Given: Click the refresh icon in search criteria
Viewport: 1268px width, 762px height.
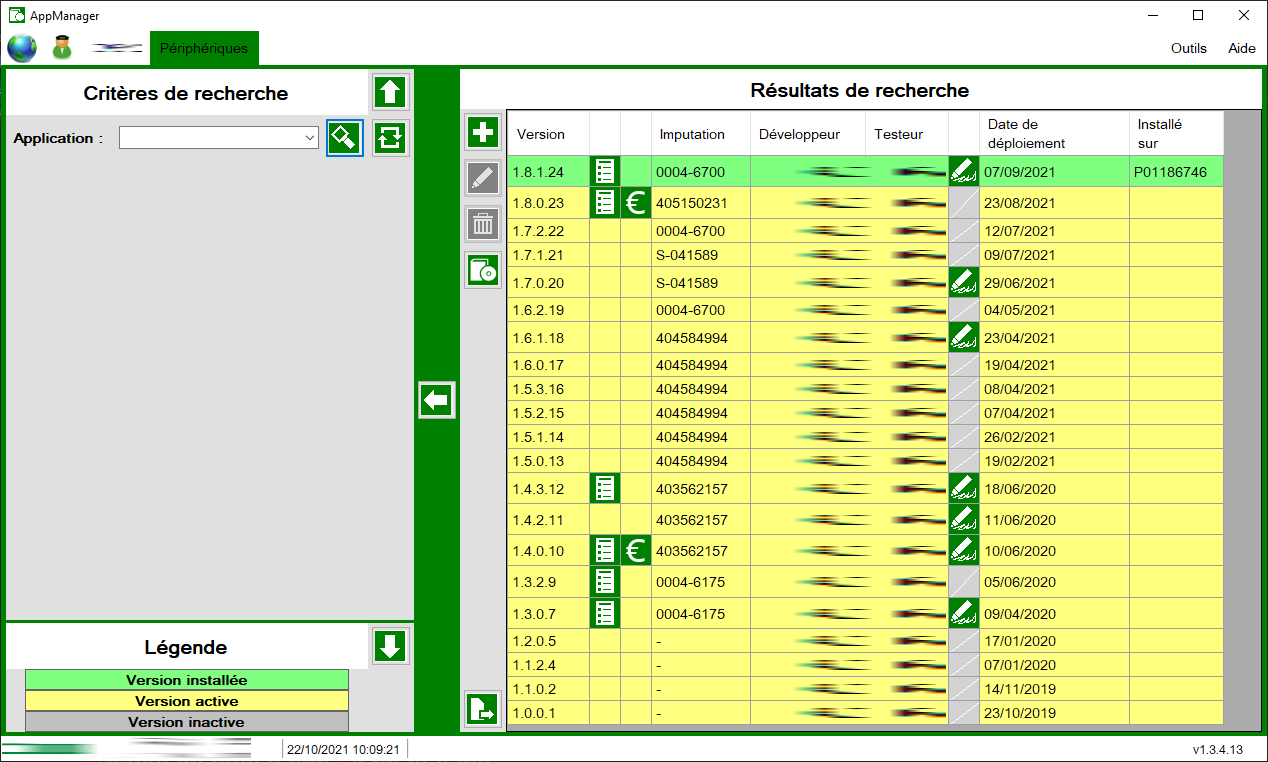Looking at the screenshot, I should tap(390, 138).
